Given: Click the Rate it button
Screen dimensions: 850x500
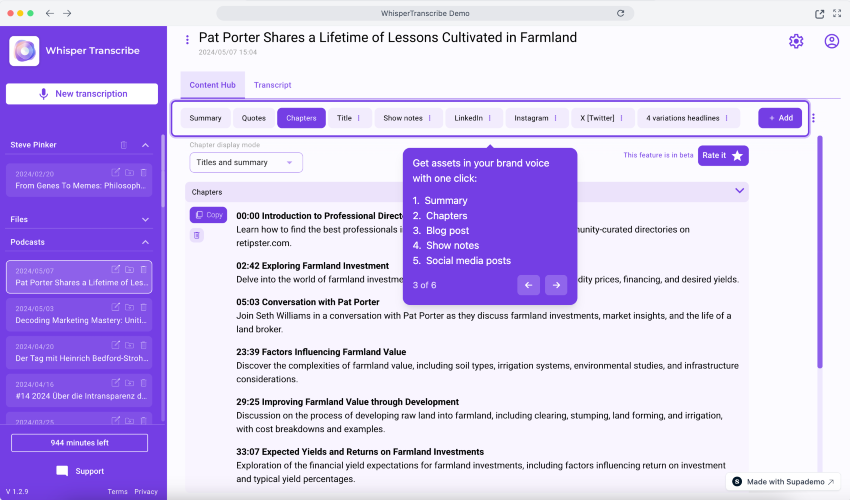Looking at the screenshot, I should (723, 156).
